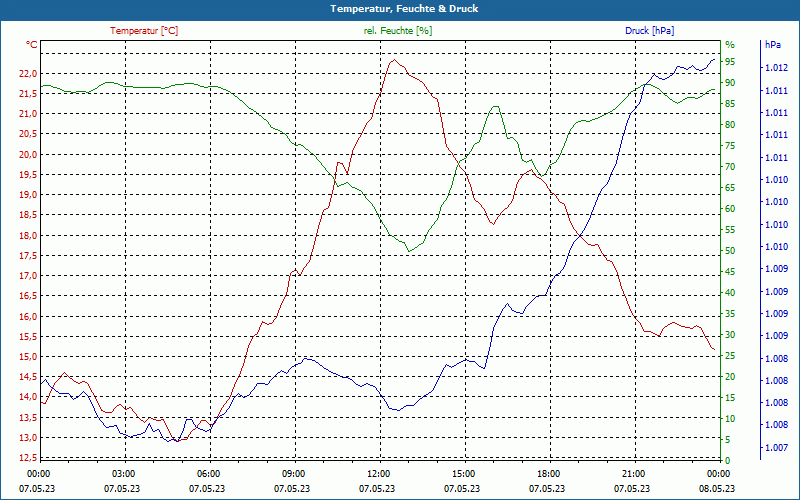Click the "21,0" temperature axis tick
The width and height of the screenshot is (800, 500).
(28, 114)
